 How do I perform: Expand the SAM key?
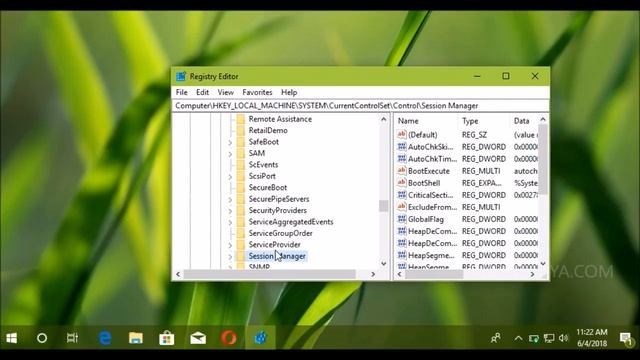230,154
